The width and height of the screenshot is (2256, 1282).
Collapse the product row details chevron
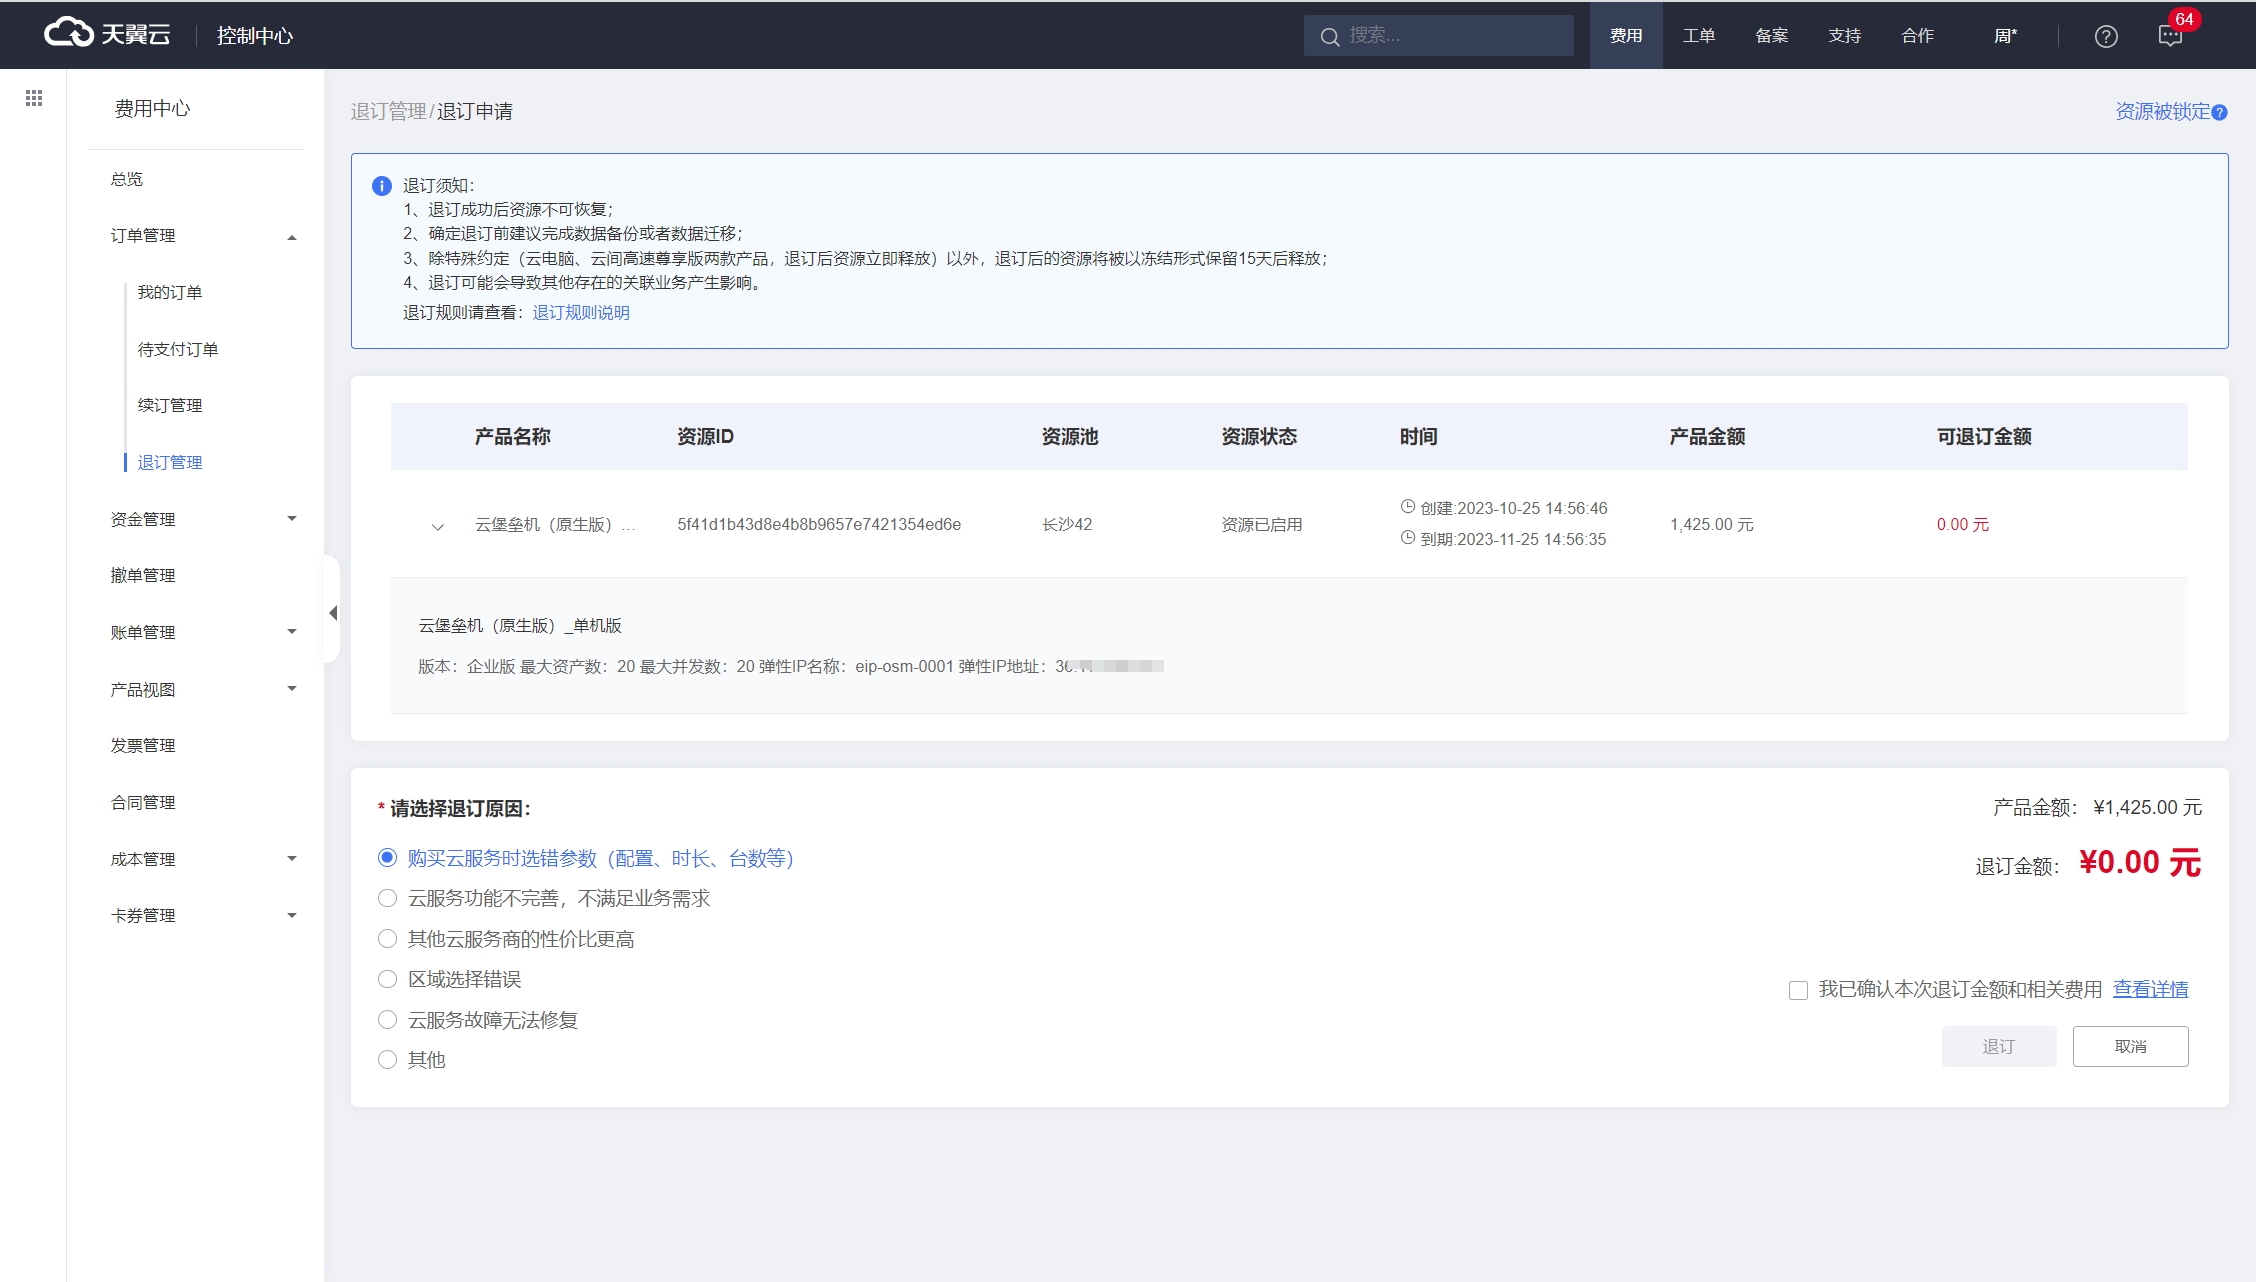(437, 526)
